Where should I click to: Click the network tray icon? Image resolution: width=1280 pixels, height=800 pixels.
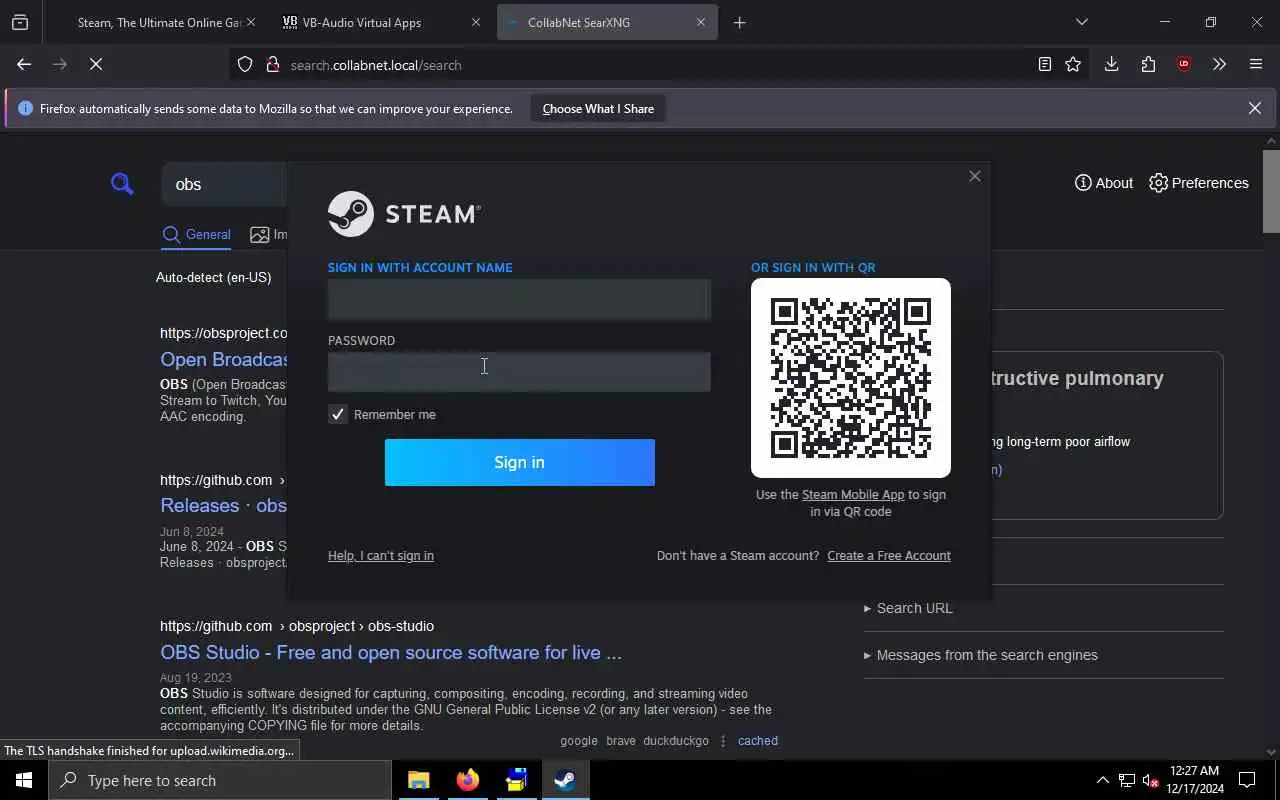pyautogui.click(x=1126, y=780)
